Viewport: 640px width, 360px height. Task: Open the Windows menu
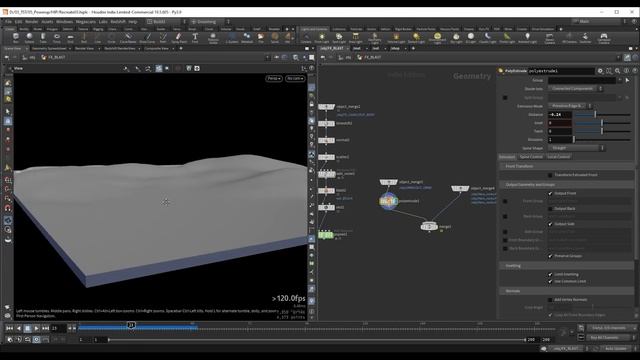click(x=64, y=22)
